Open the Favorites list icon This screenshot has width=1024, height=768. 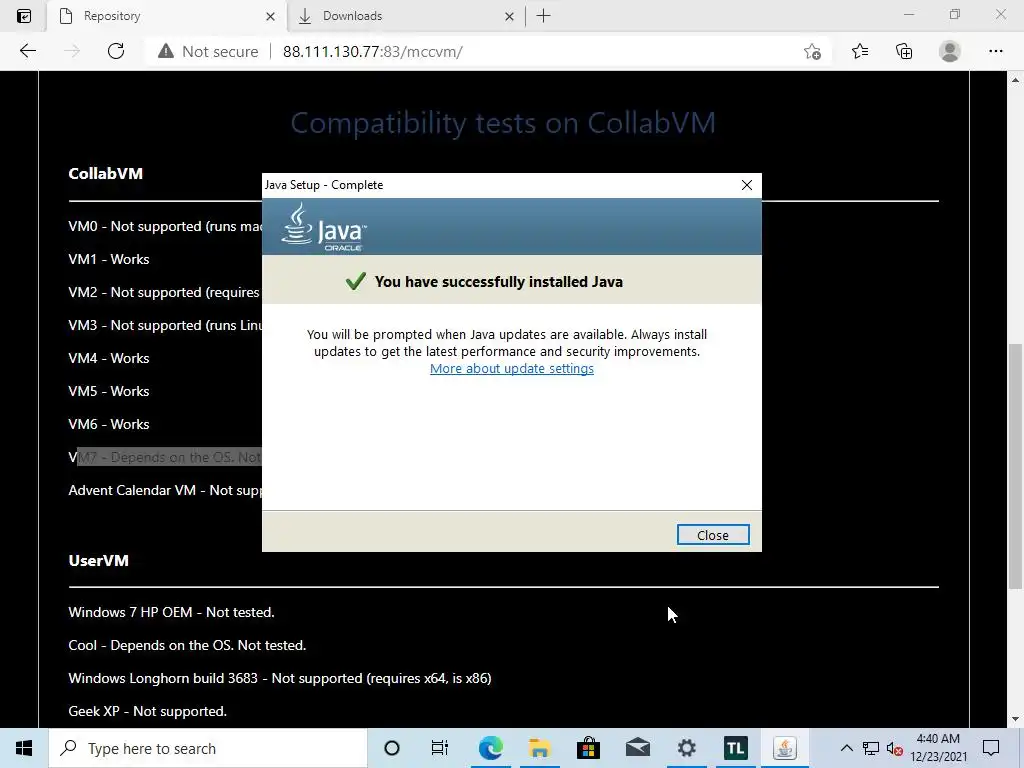point(860,51)
